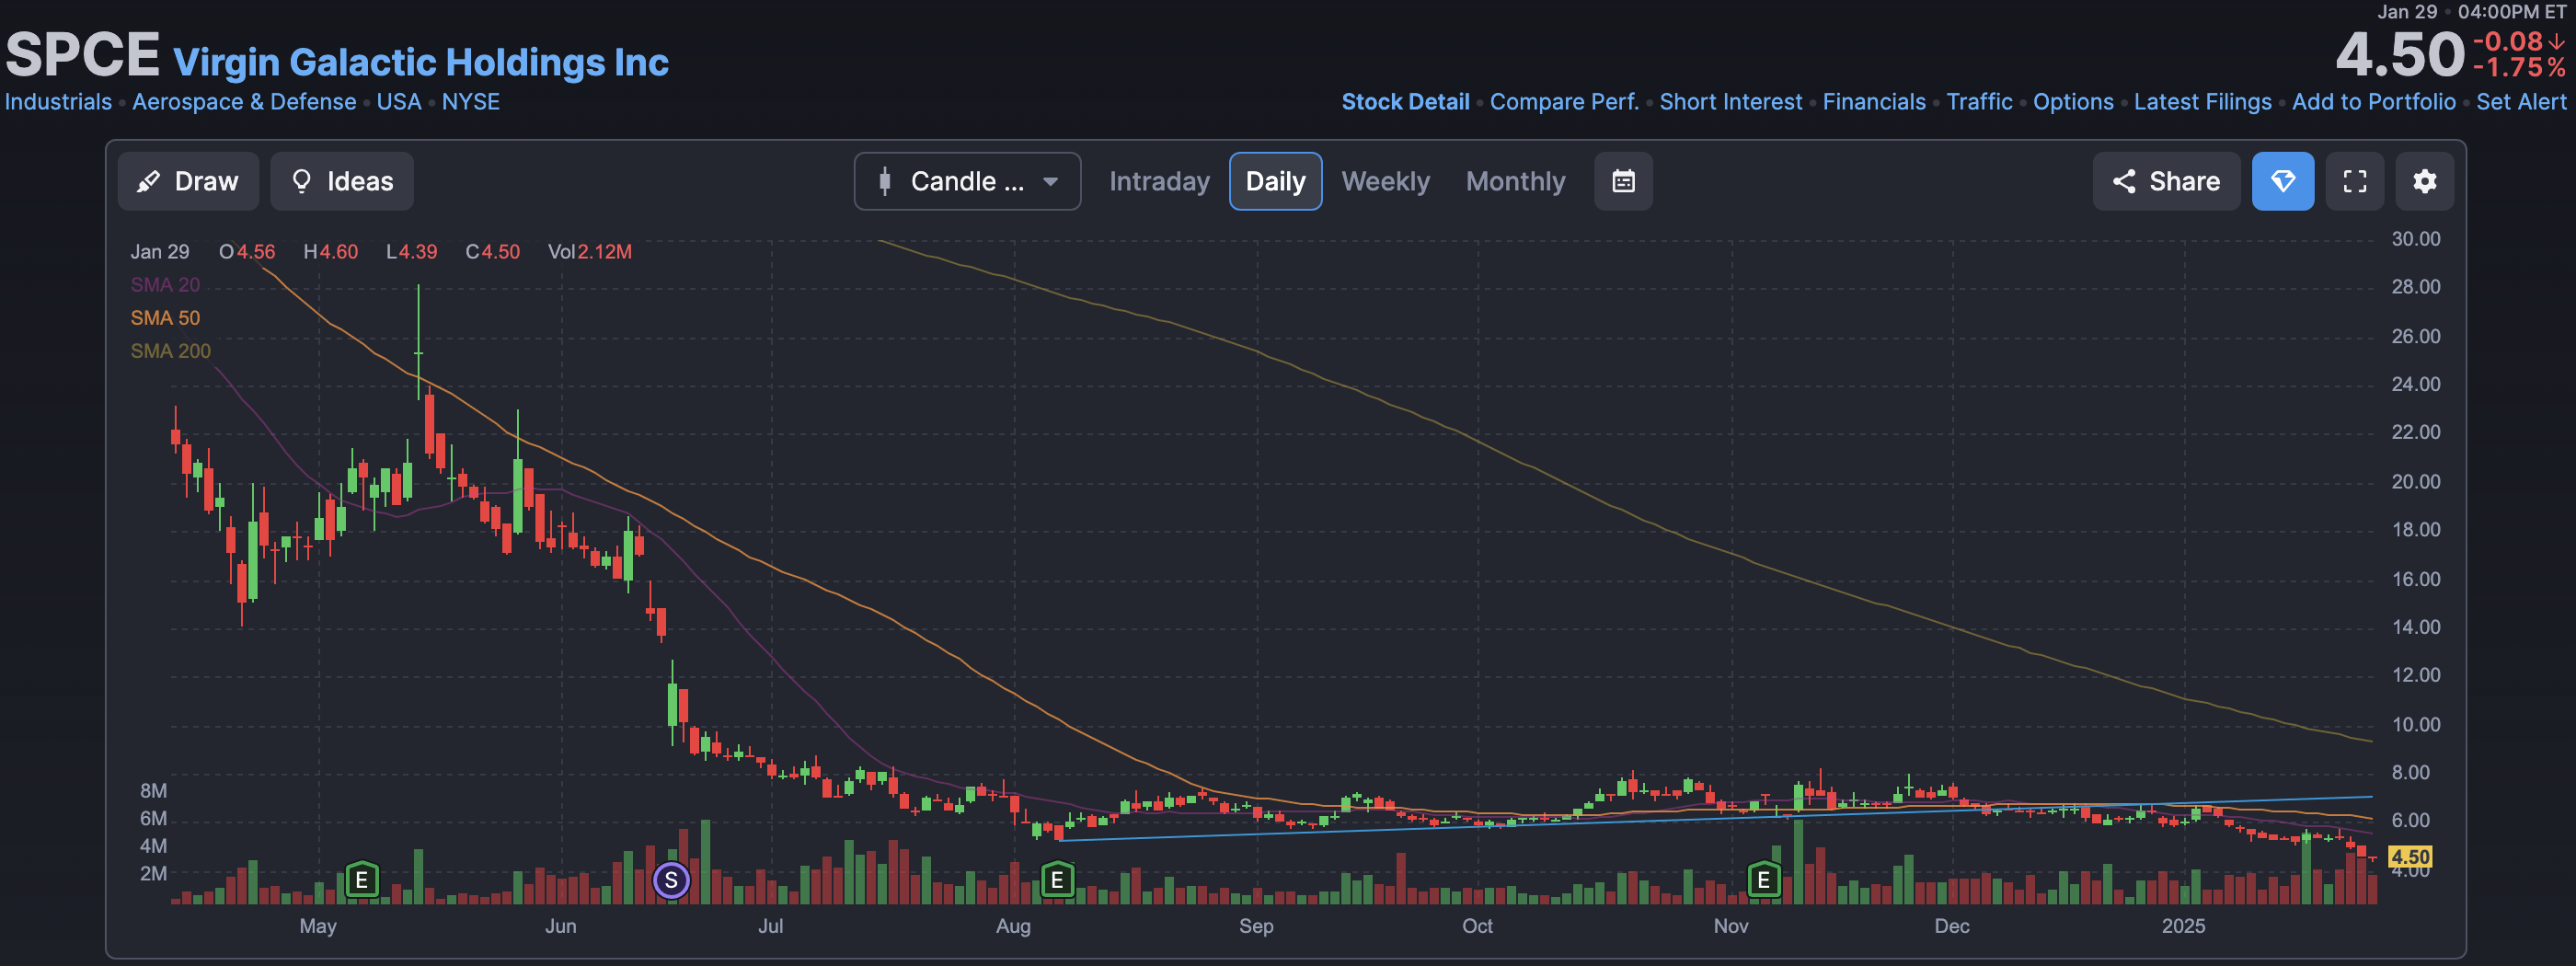
Task: Click the May earnings E marker
Action: tap(361, 880)
